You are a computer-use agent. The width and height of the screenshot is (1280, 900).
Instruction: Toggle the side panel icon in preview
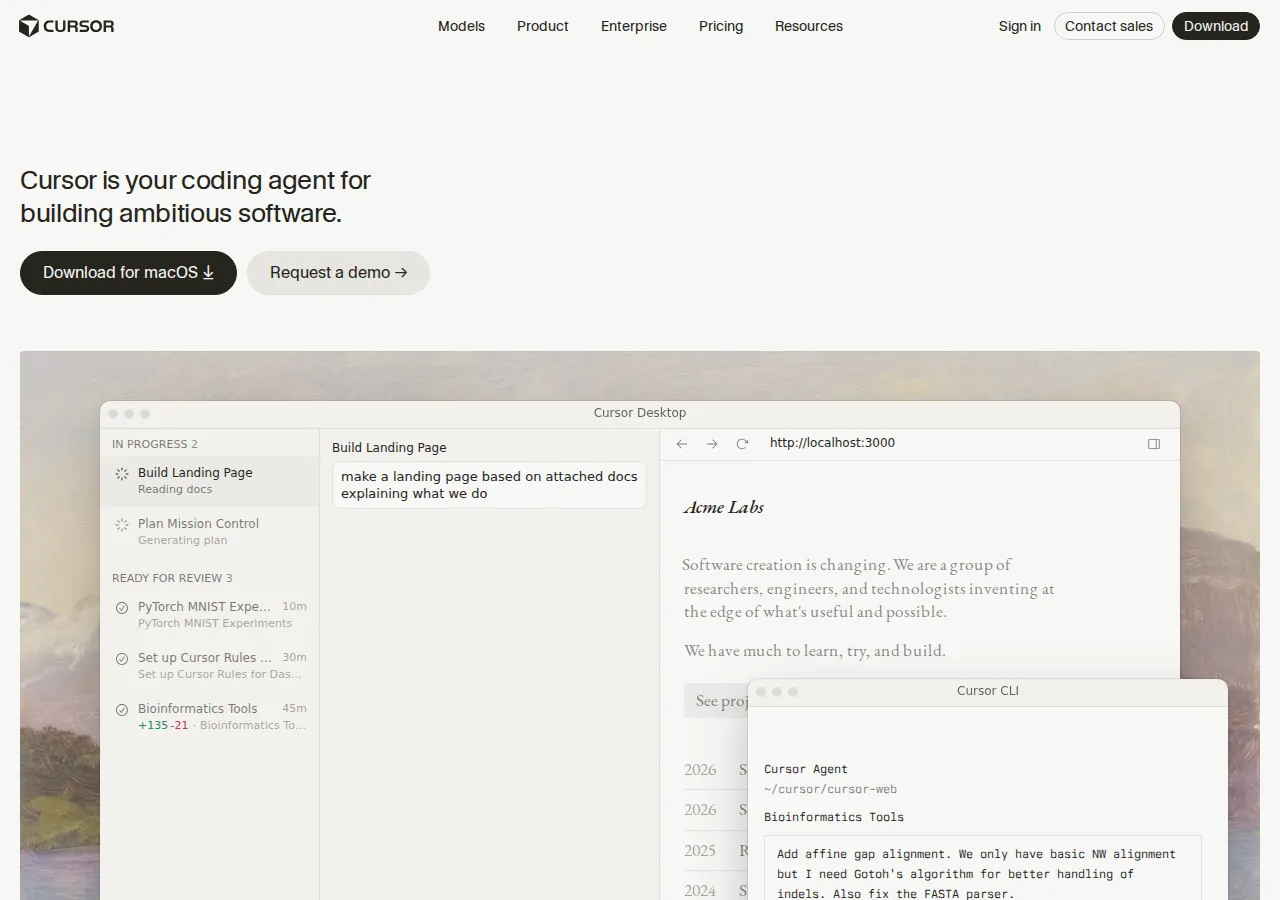(x=1154, y=444)
